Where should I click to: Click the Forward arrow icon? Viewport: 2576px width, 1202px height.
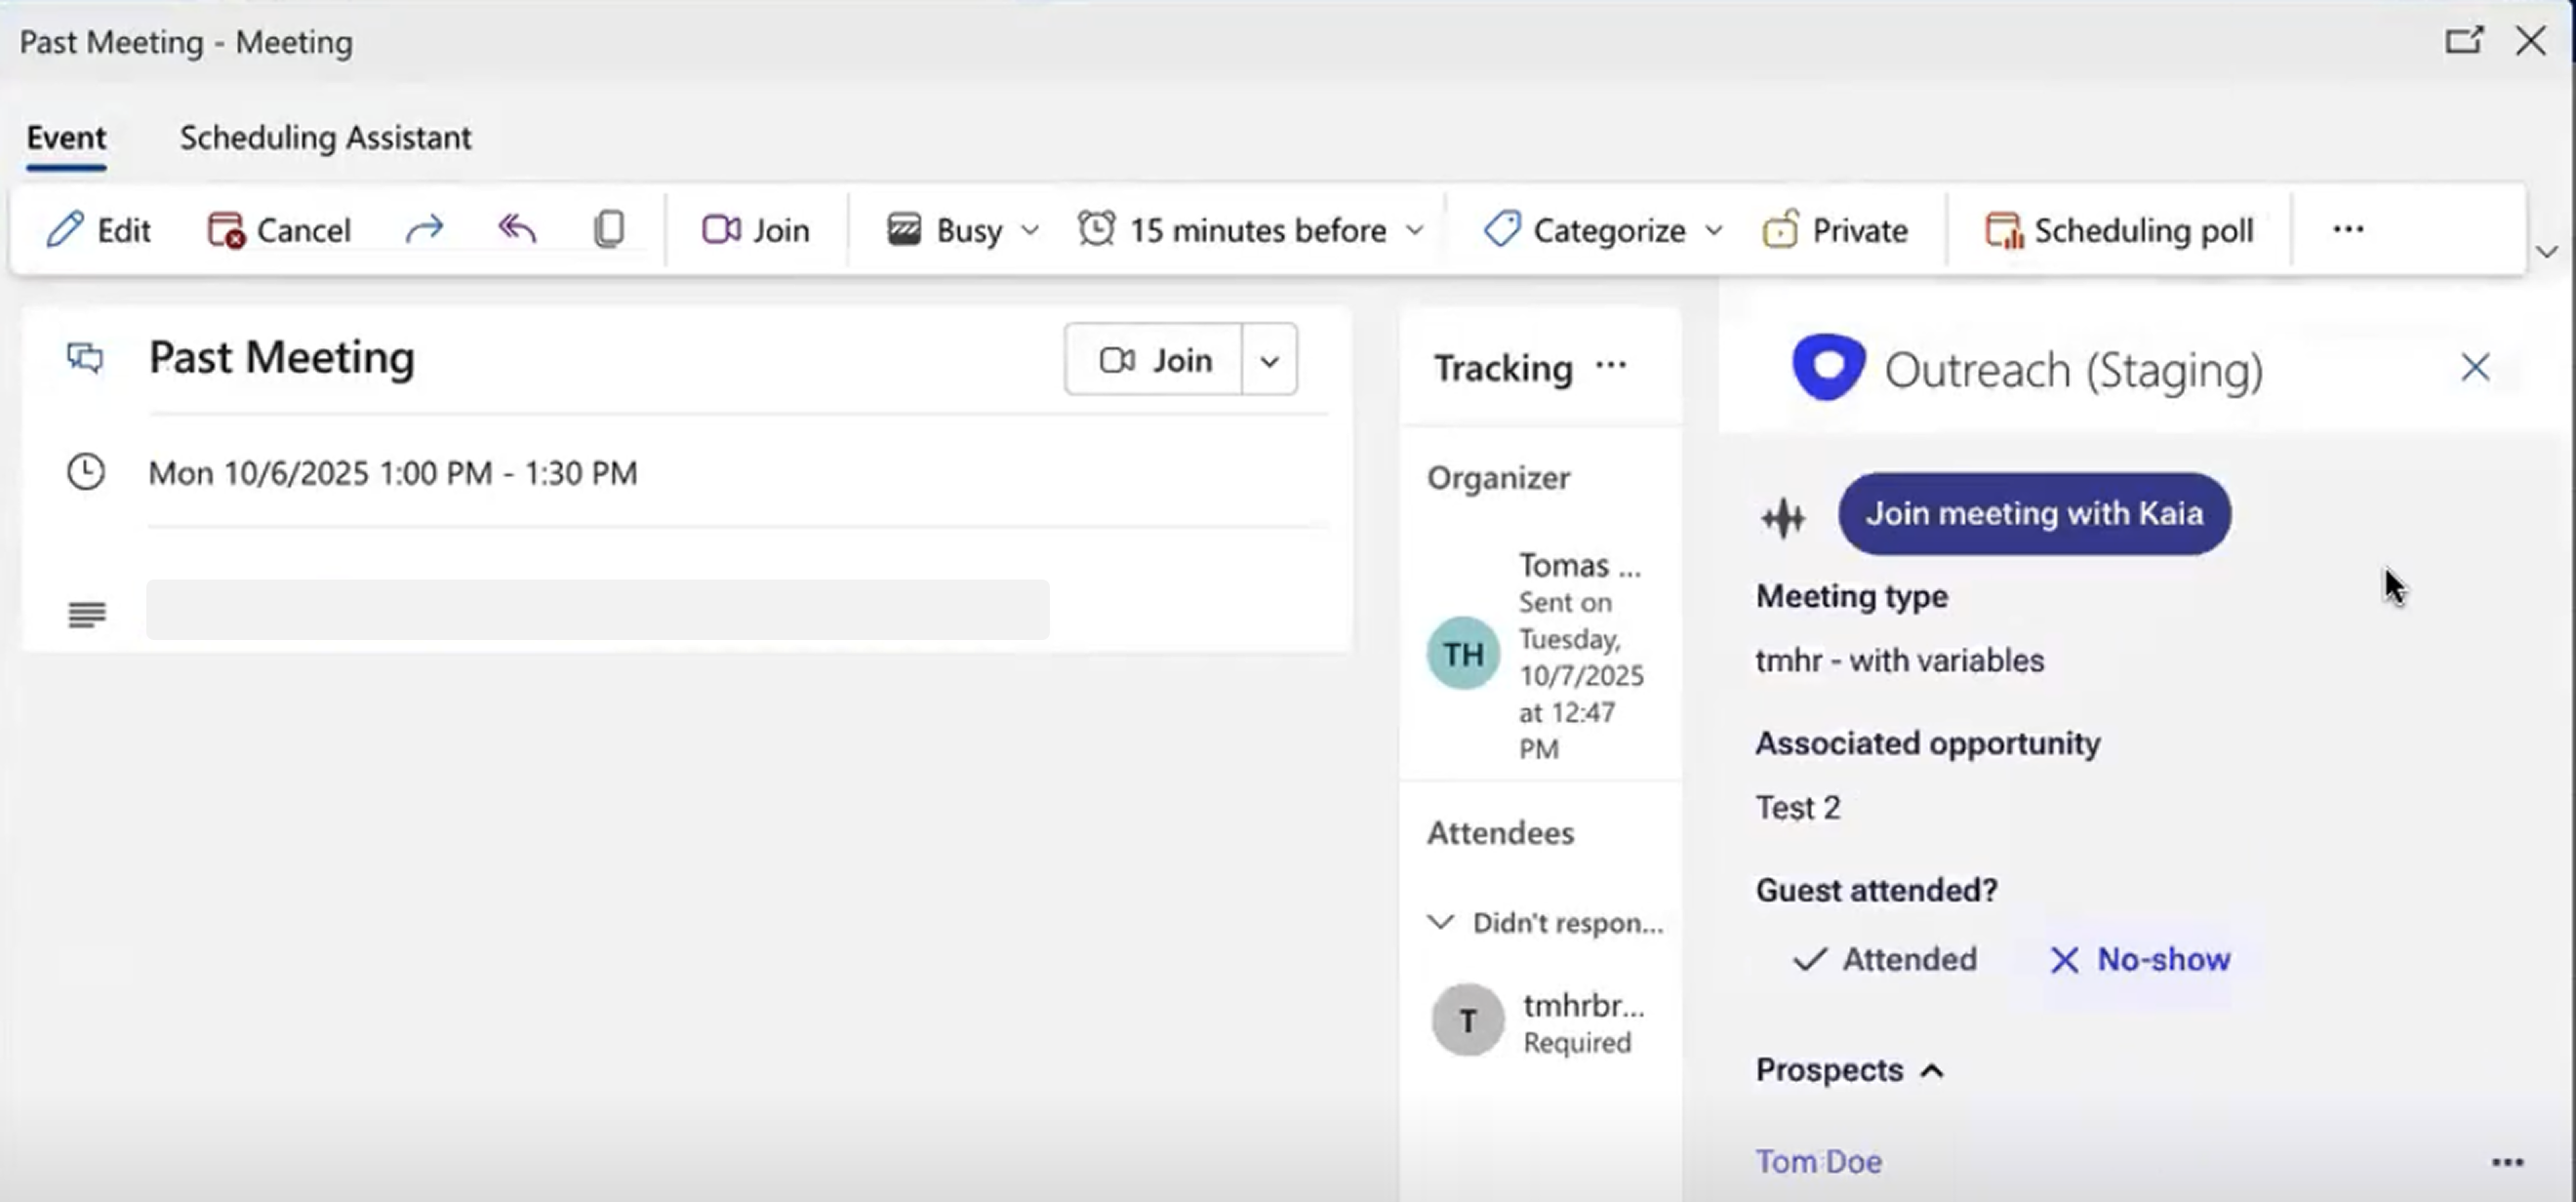click(x=424, y=230)
